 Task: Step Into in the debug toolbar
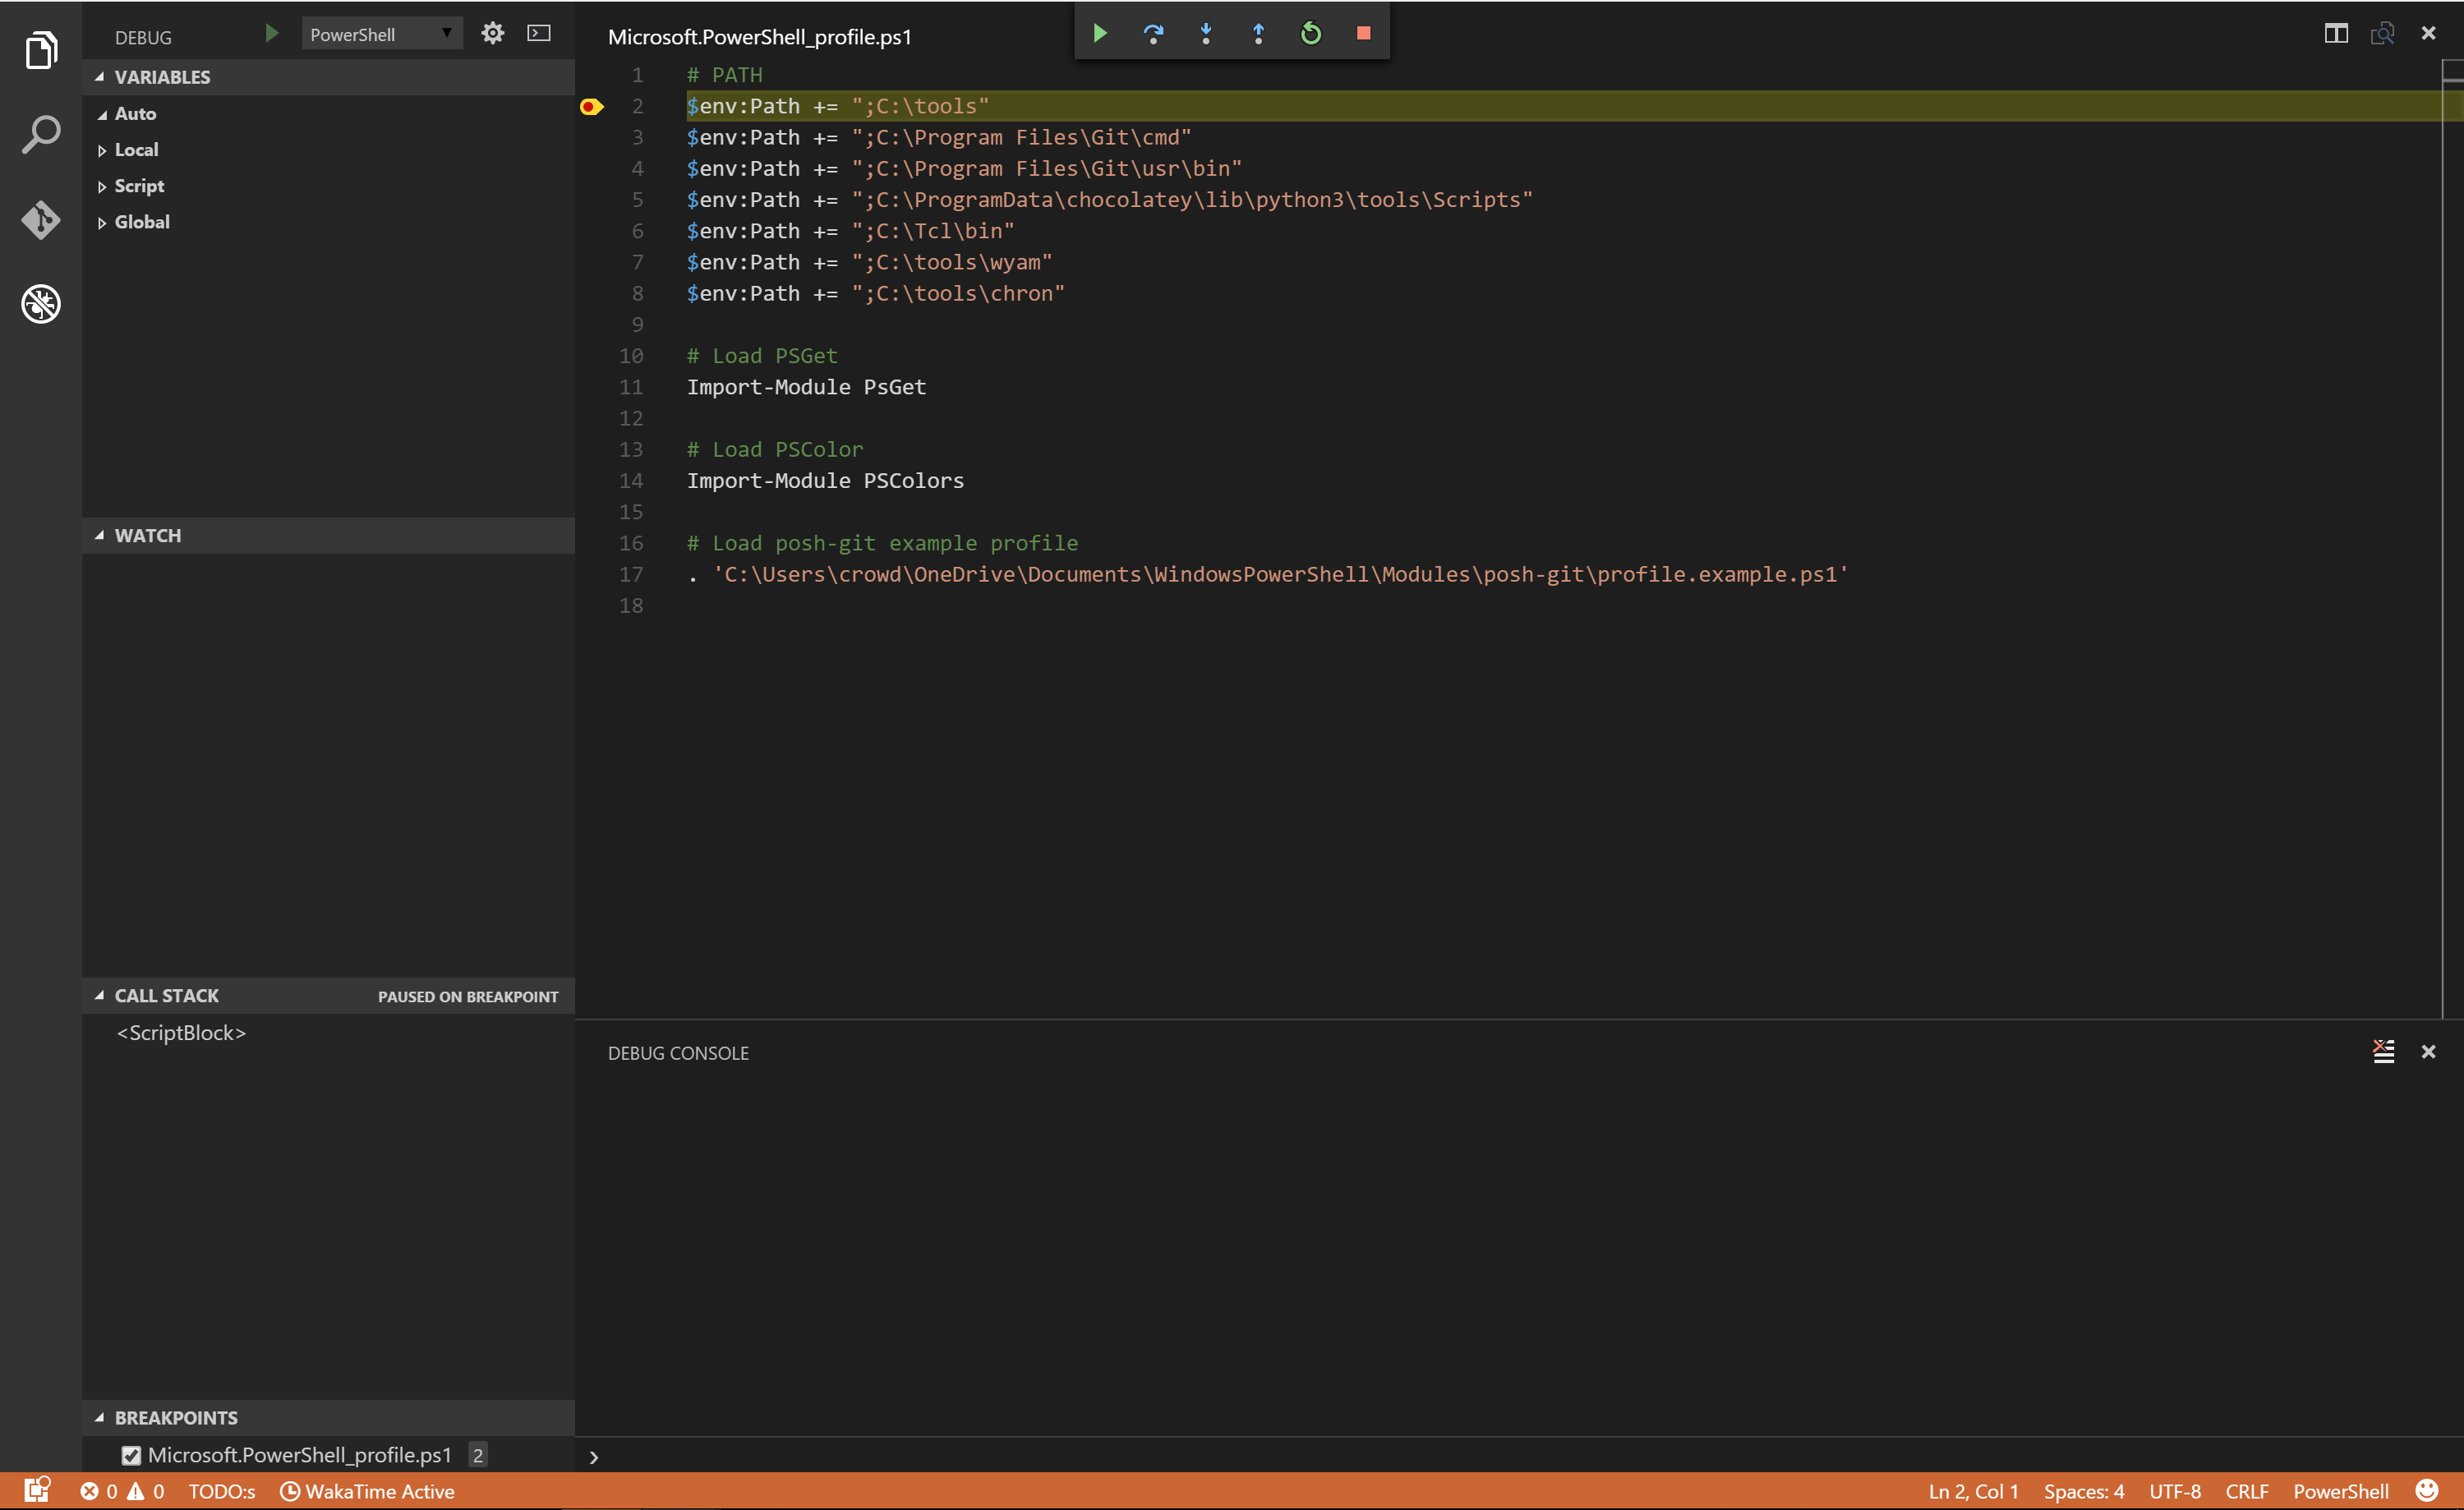[1206, 33]
